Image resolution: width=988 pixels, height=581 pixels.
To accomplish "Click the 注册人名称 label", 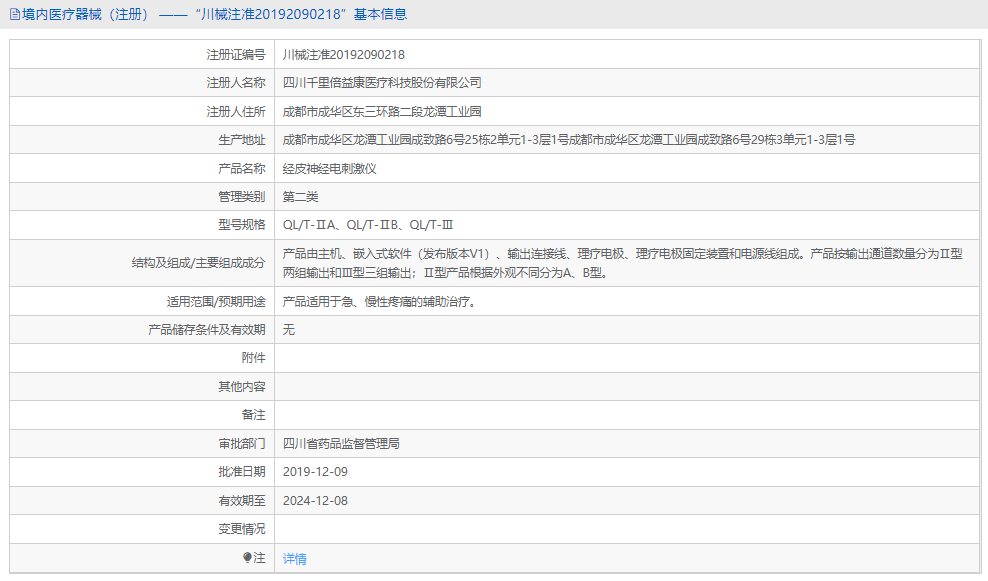I will point(236,83).
